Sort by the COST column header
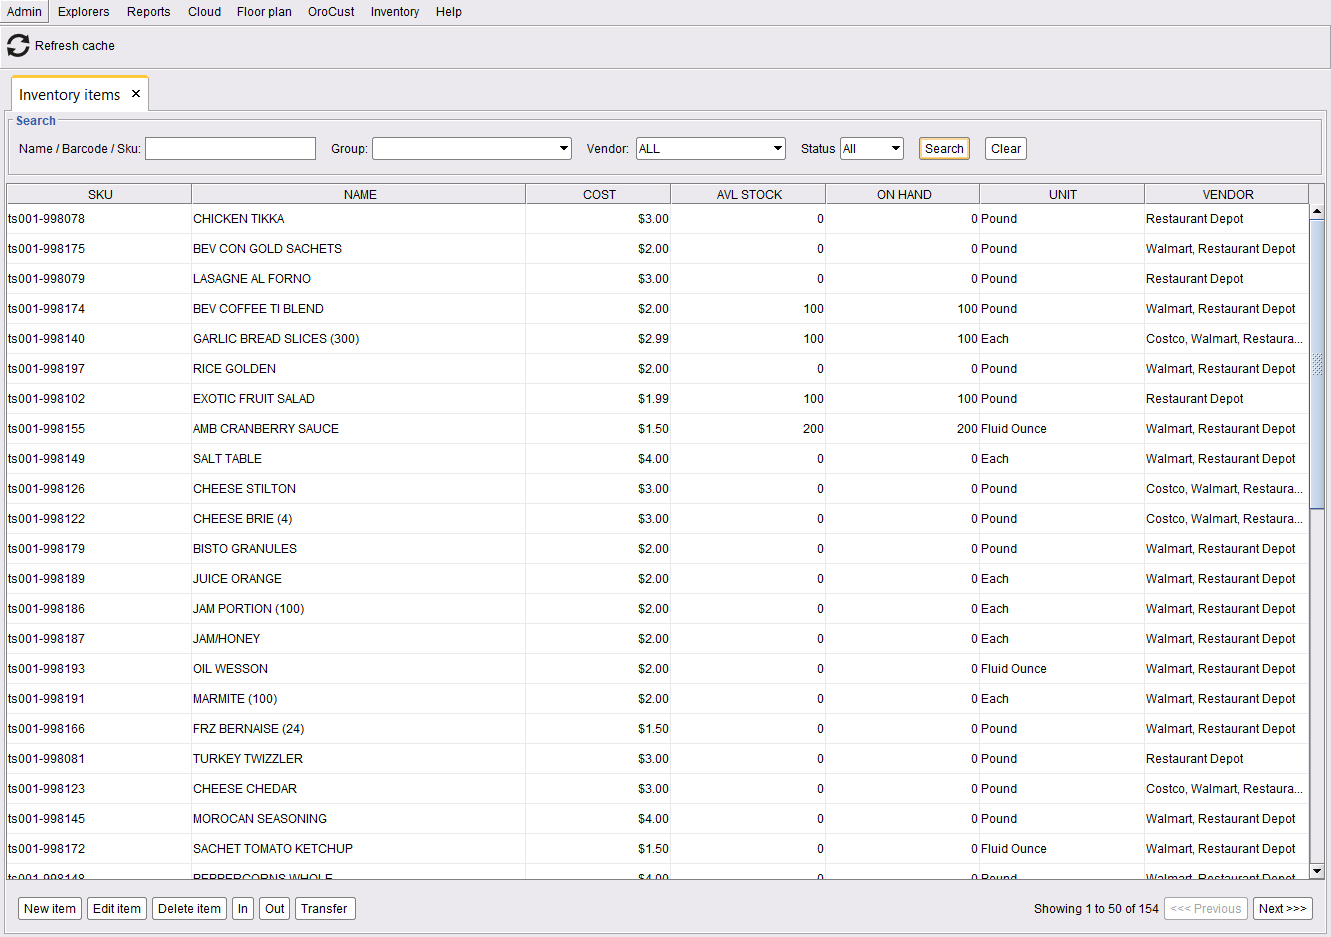Screen dimensions: 1331x937 pos(599,195)
